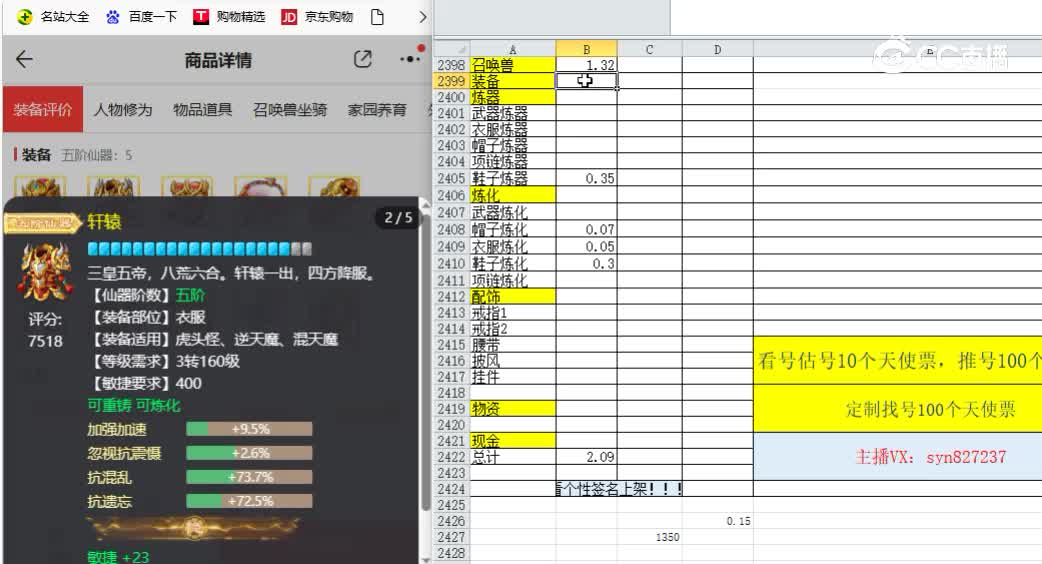The width and height of the screenshot is (1042, 564).
Task: Click the 轩辕 armor icon in tooltip
Action: click(46, 271)
